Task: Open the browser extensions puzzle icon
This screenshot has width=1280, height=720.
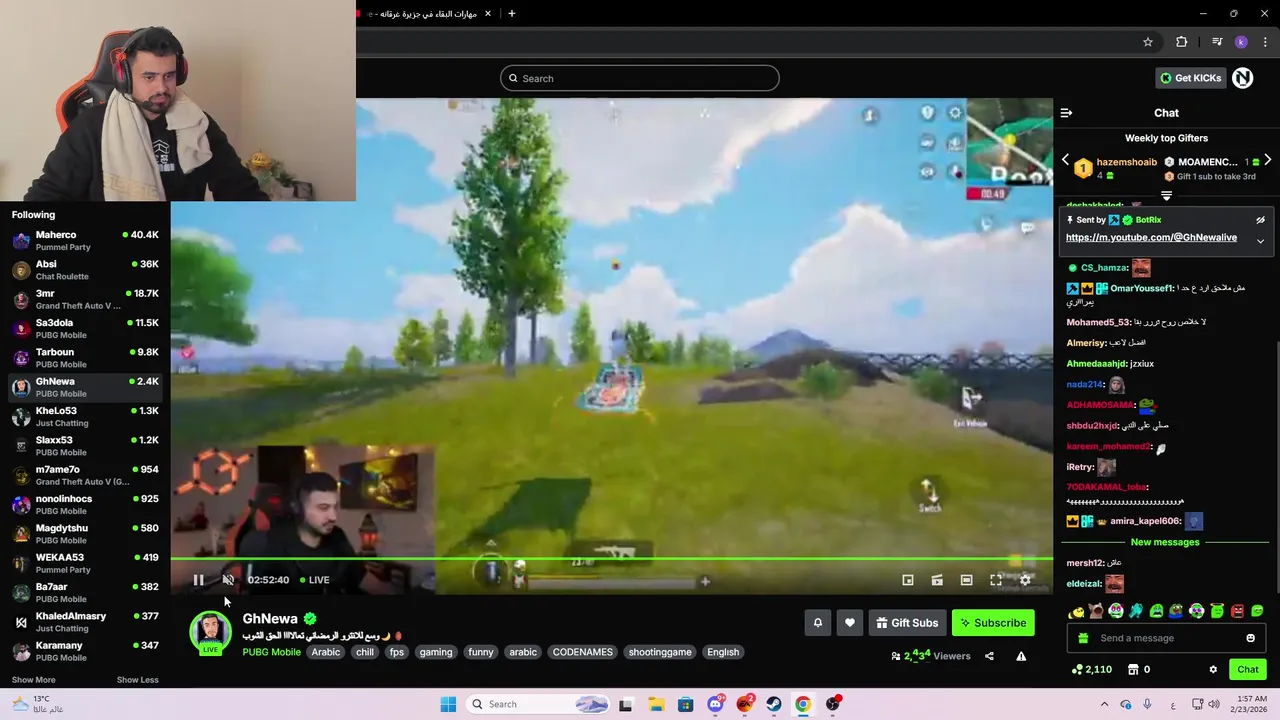Action: coord(1181,42)
